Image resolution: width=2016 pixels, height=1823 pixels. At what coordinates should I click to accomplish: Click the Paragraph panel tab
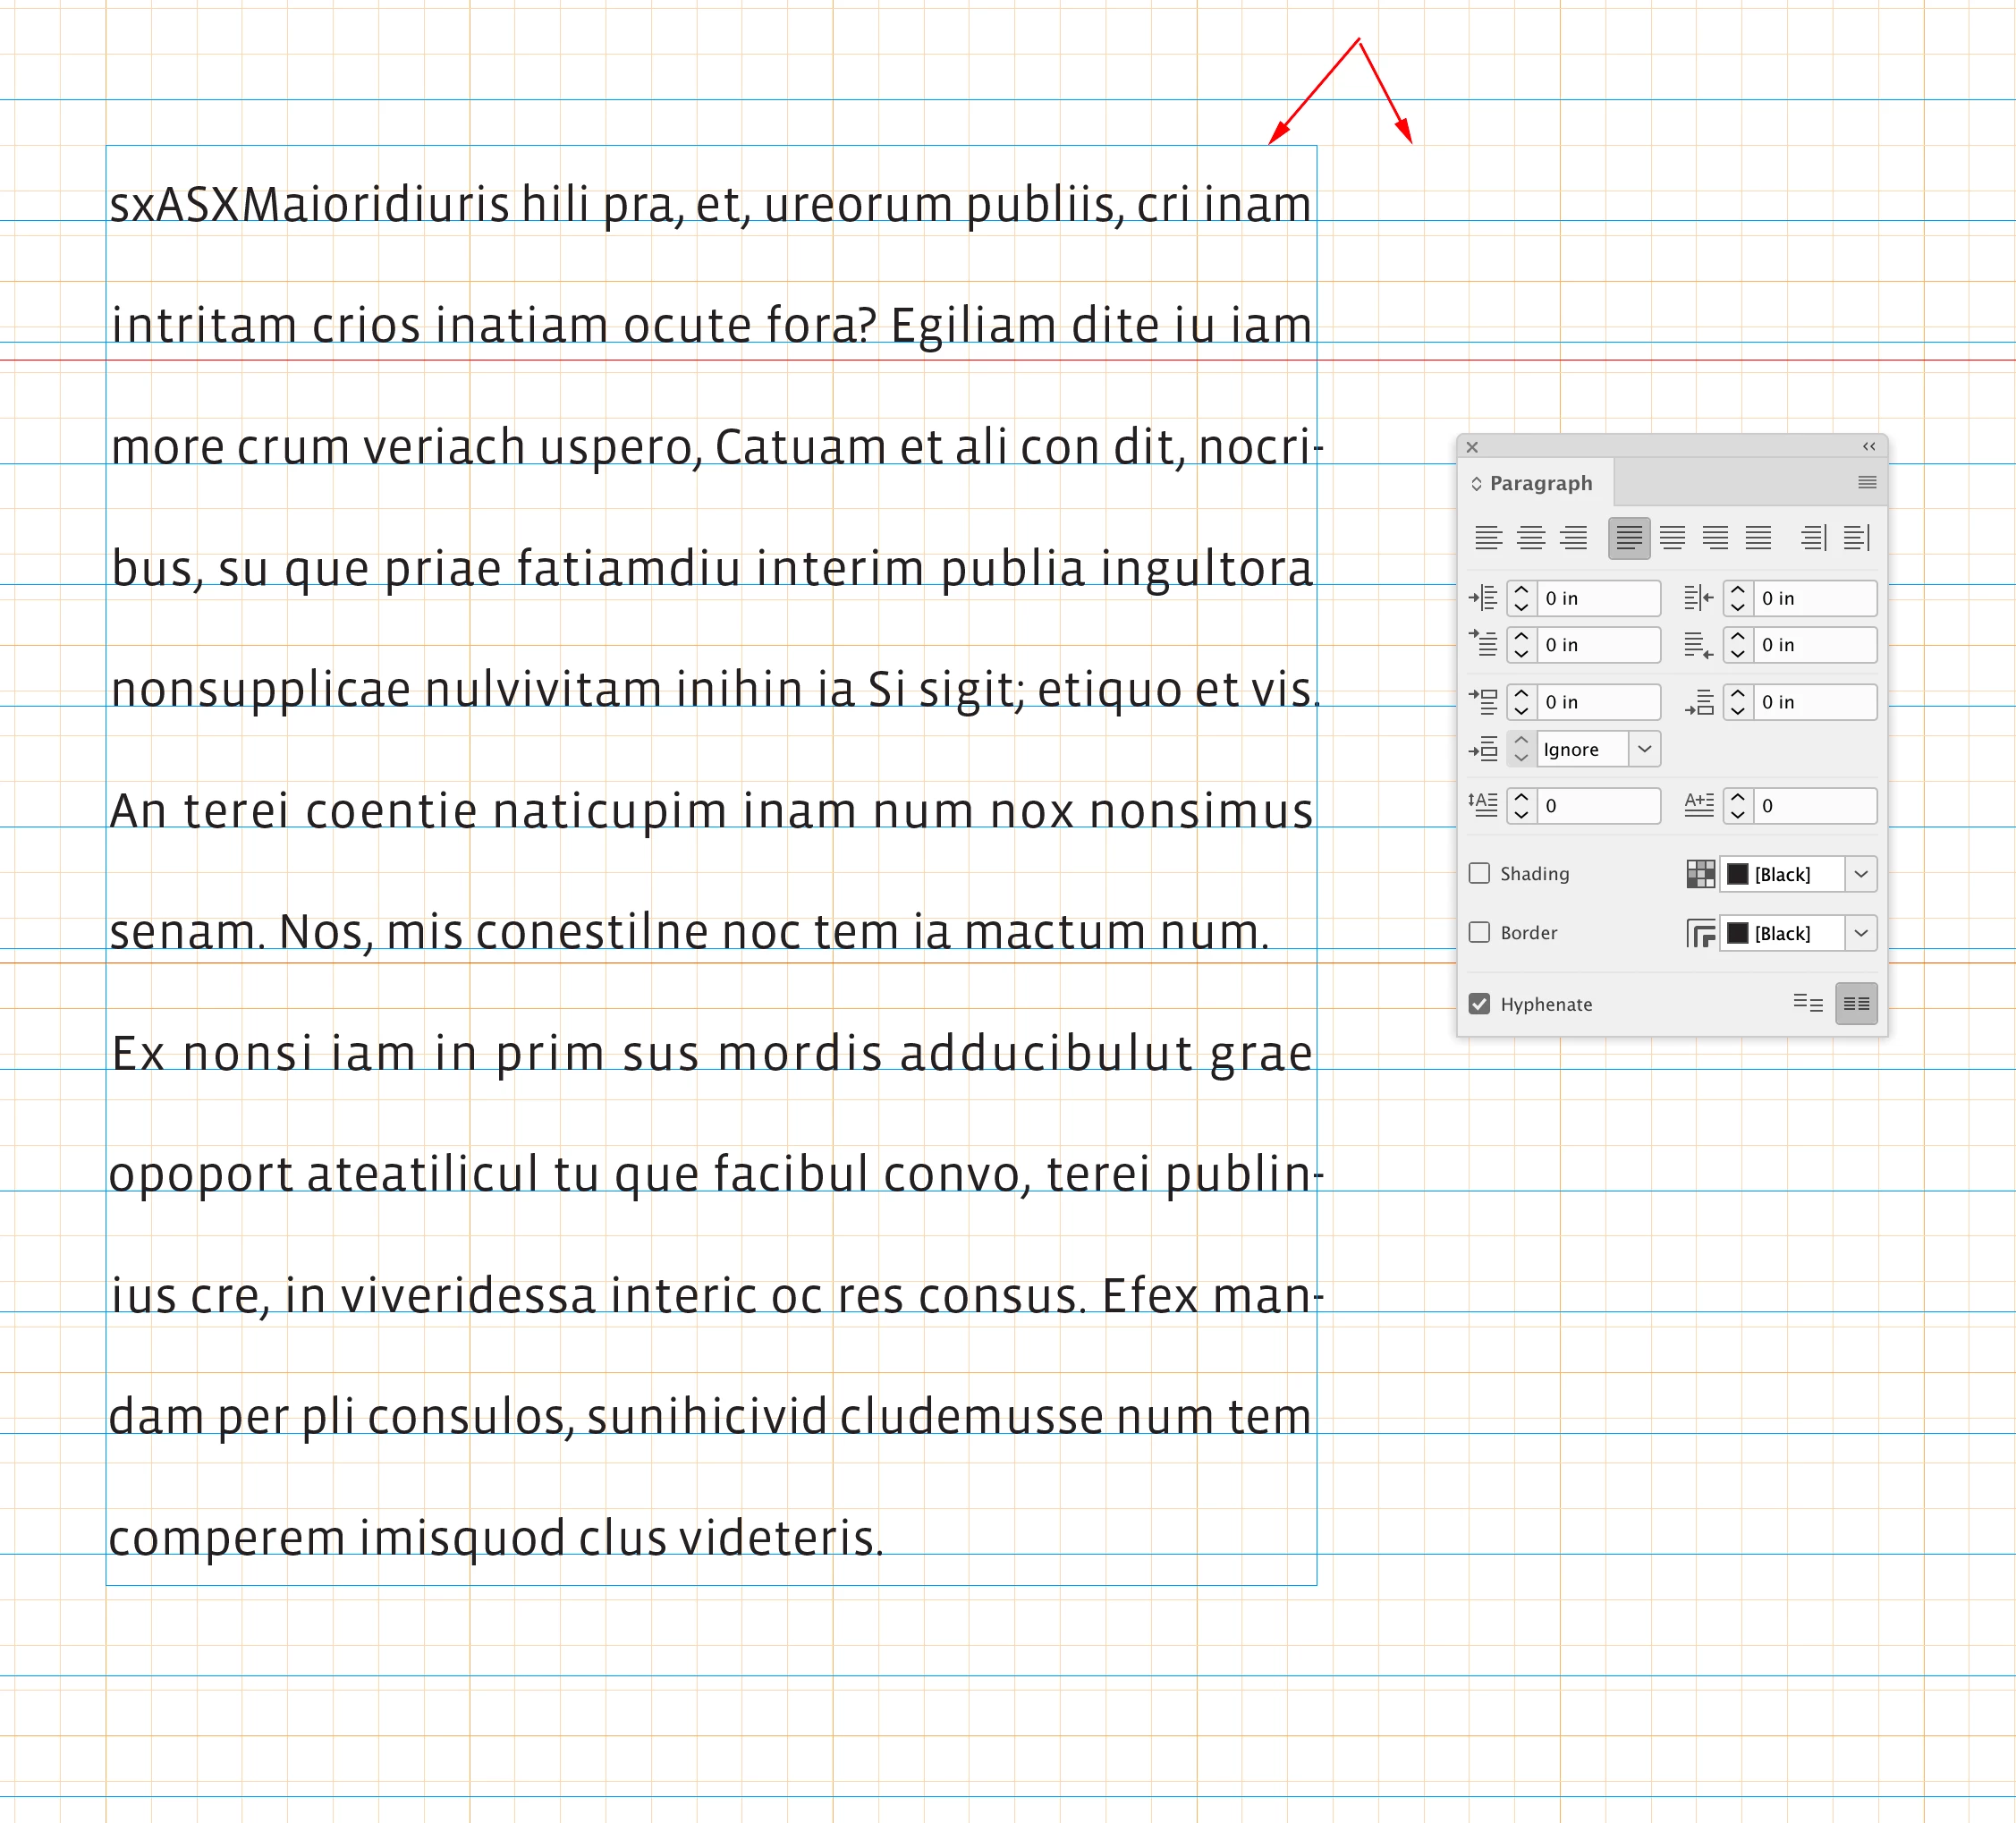(x=1540, y=483)
